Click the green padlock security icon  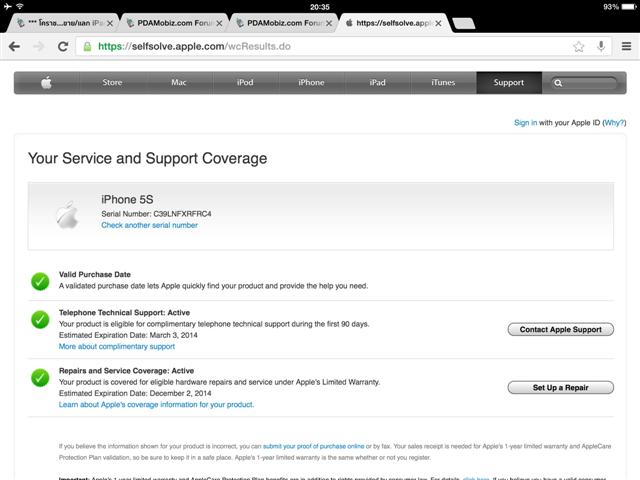tap(87, 47)
